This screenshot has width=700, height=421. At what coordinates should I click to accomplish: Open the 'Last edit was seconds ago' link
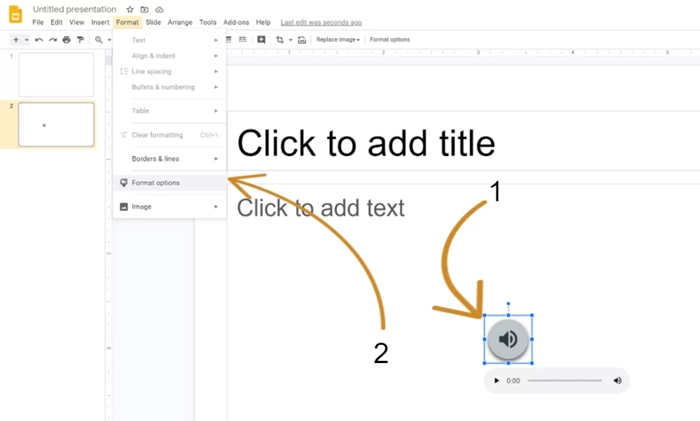pyautogui.click(x=321, y=22)
